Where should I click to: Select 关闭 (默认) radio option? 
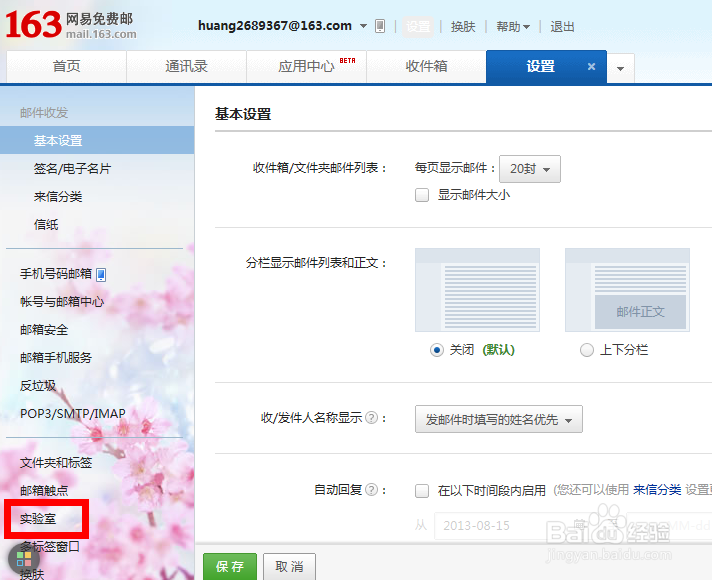pos(437,350)
